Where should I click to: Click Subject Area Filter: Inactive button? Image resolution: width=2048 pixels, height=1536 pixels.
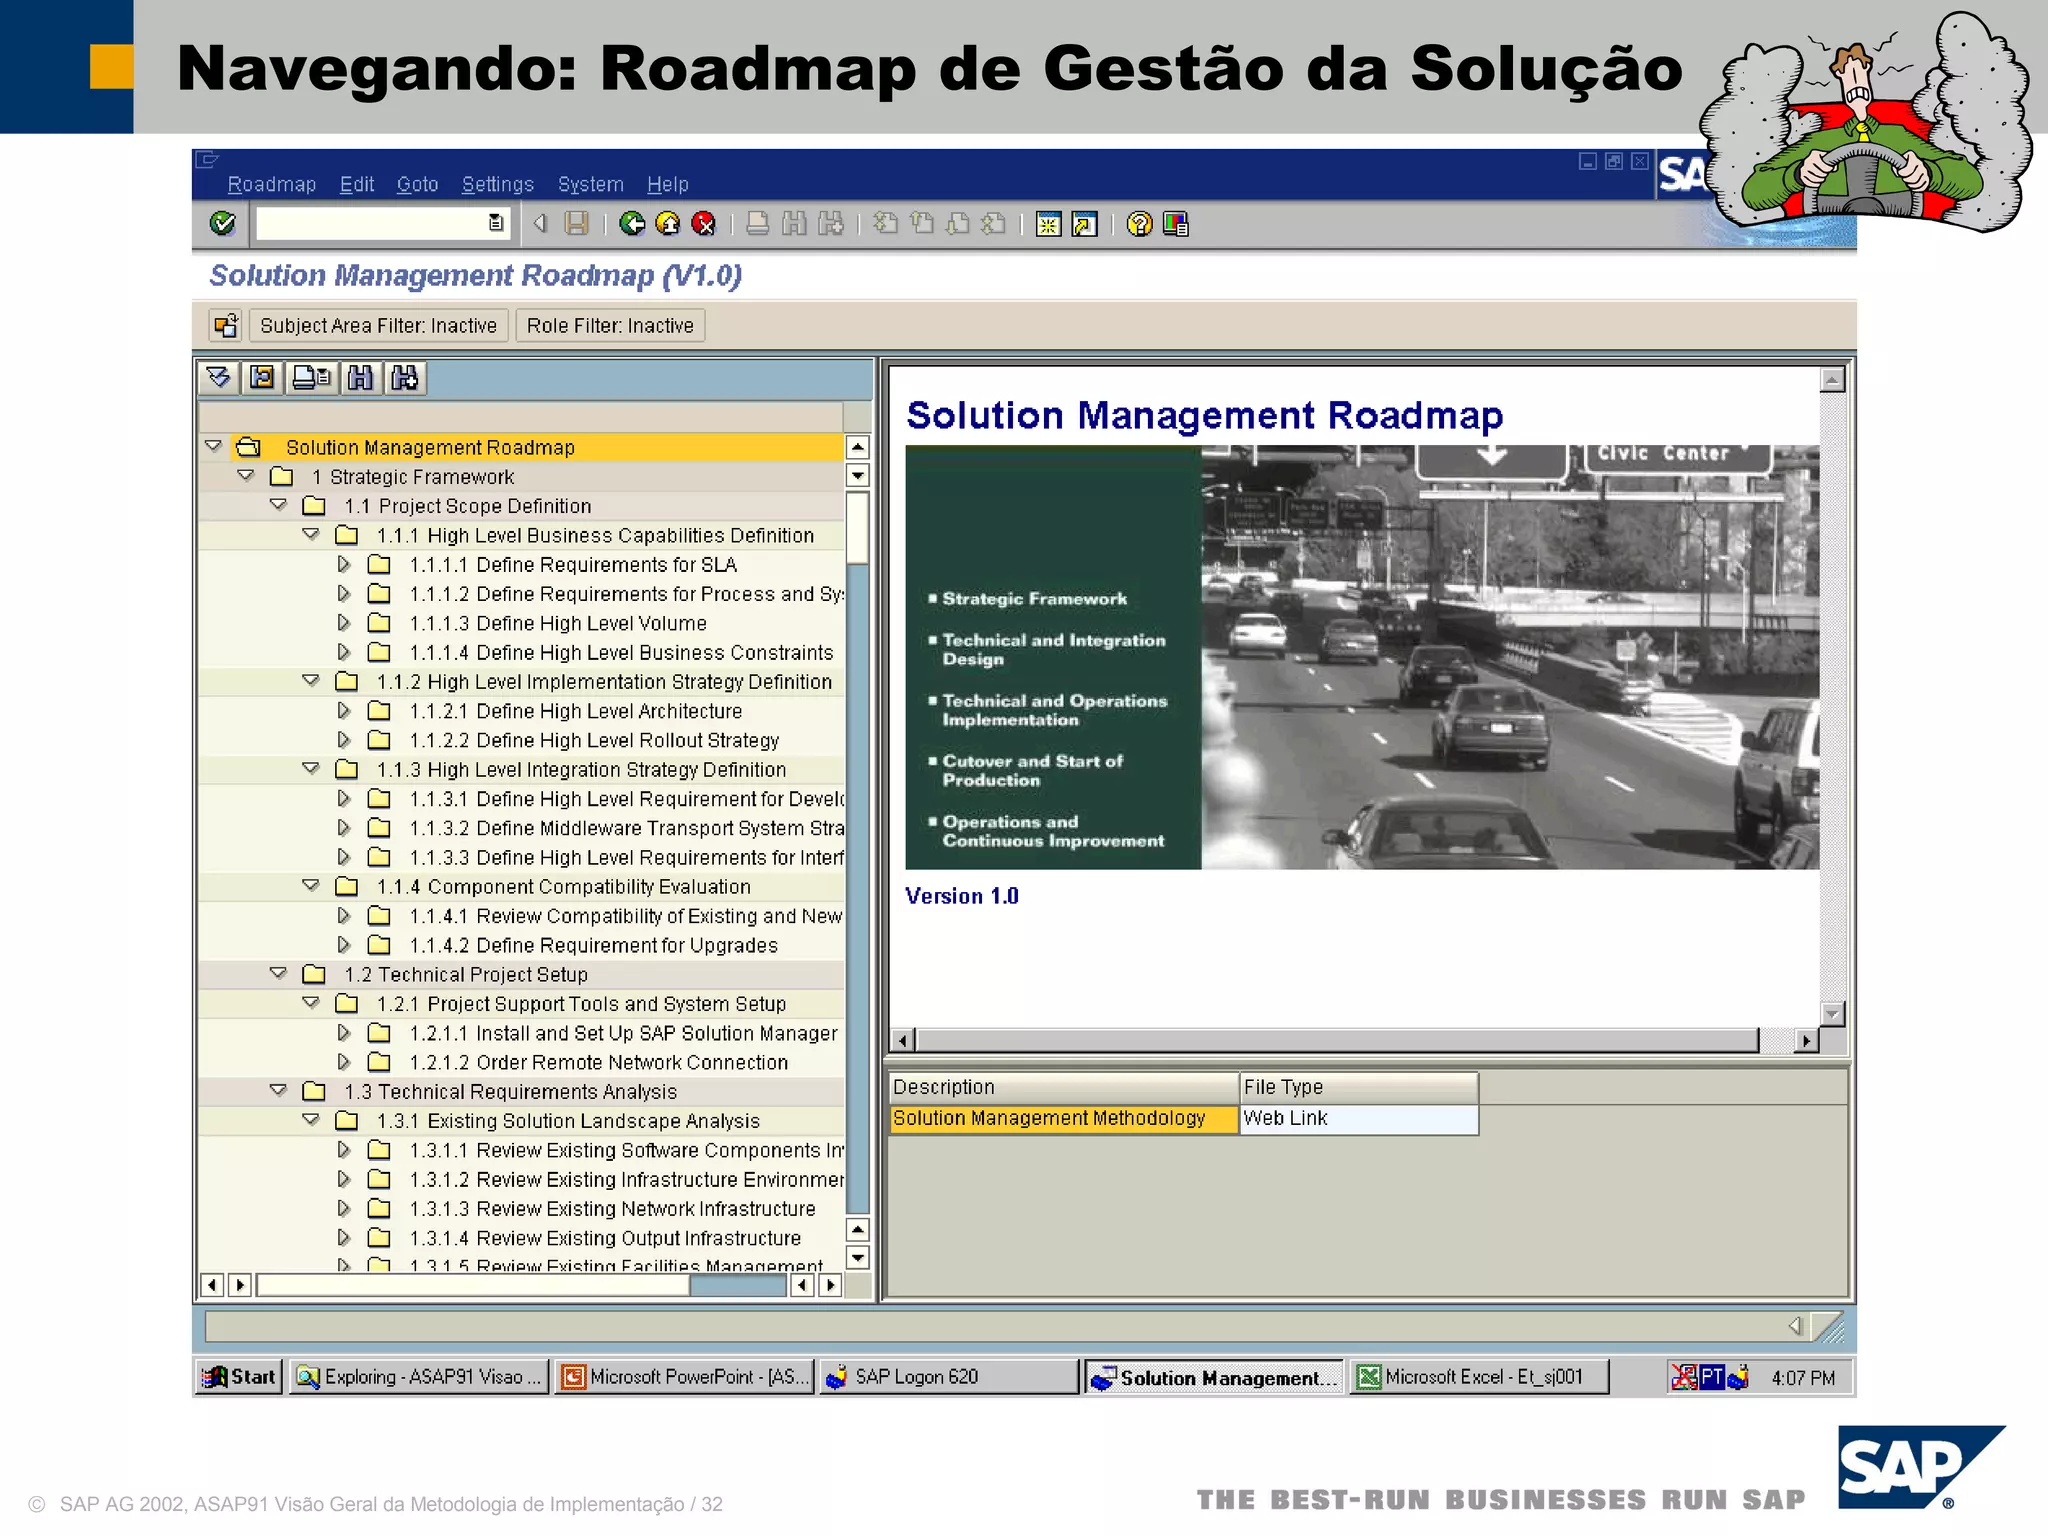point(378,325)
